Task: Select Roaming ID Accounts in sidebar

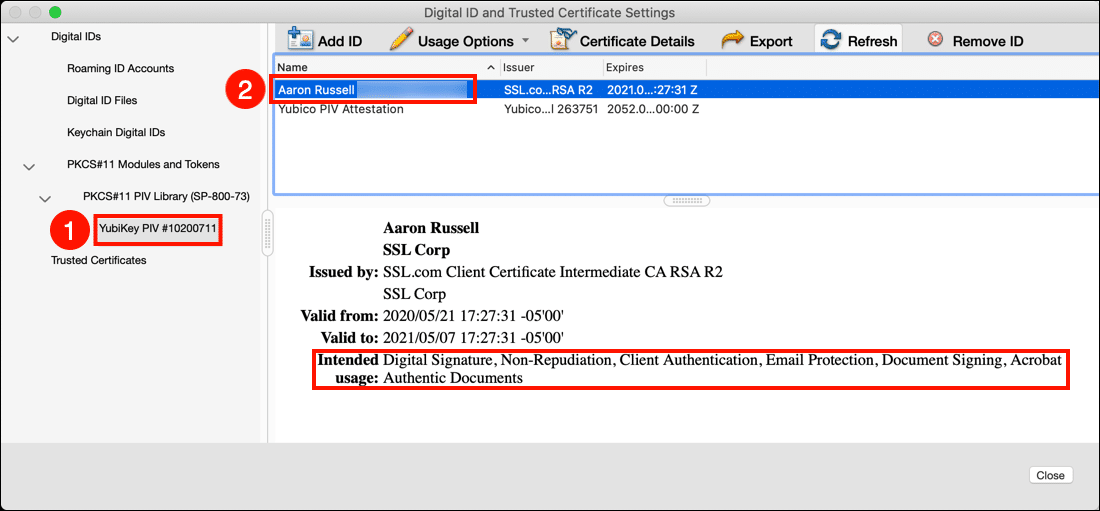Action: (120, 69)
